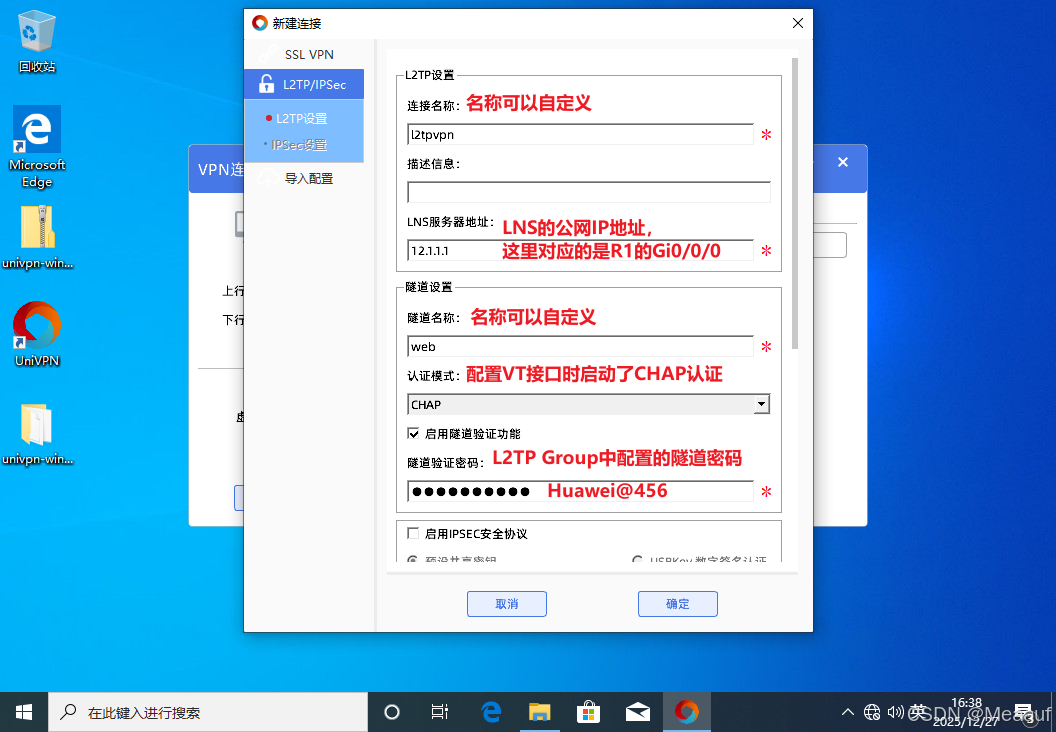
Task: Launch the UniVPN desktop shortcut
Action: tap(37, 334)
